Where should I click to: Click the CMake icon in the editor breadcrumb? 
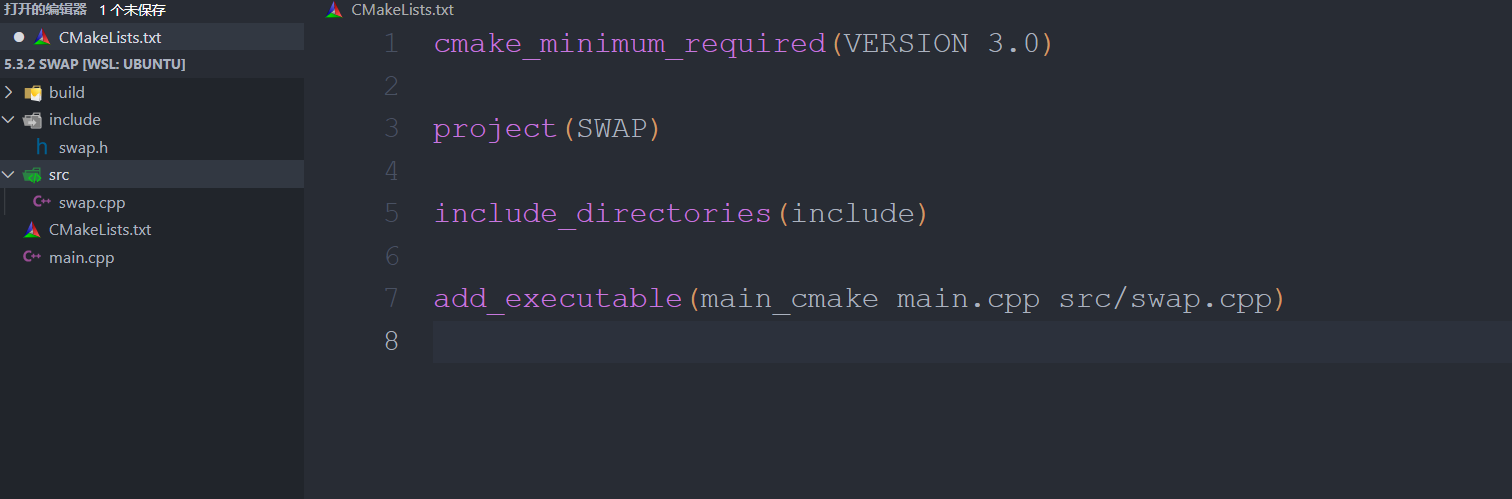[x=335, y=10]
